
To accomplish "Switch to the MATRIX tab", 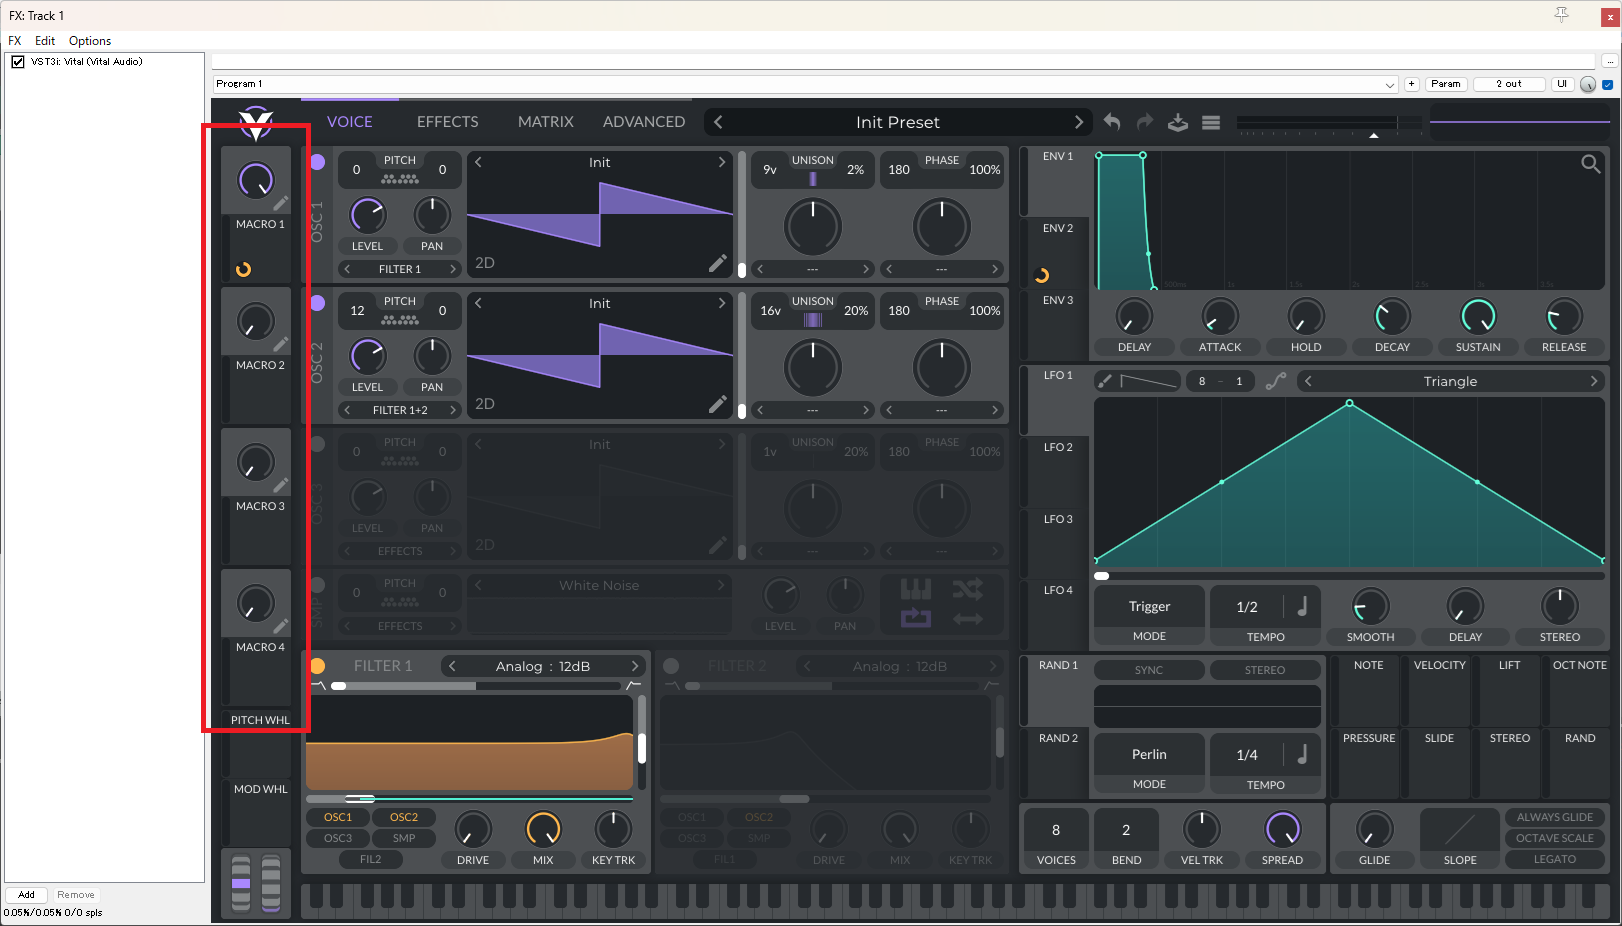I will tap(546, 122).
